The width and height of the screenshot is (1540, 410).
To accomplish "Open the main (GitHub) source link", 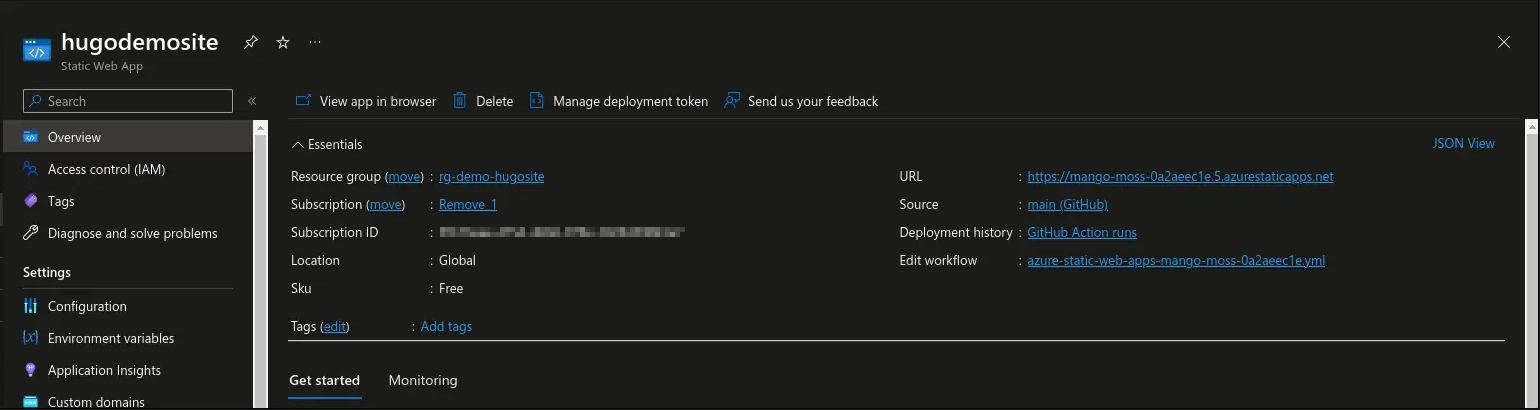I will point(1067,204).
